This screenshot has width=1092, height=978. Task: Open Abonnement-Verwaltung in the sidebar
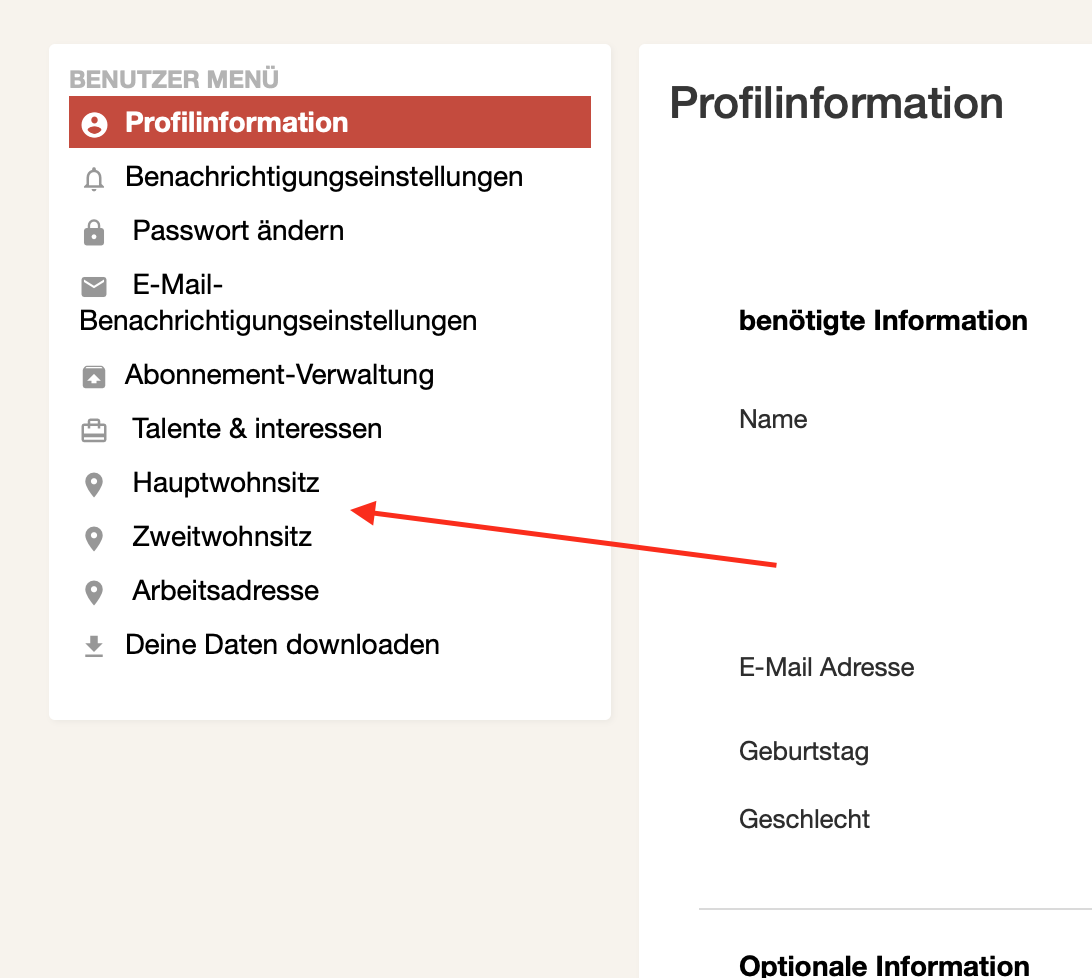coord(279,375)
